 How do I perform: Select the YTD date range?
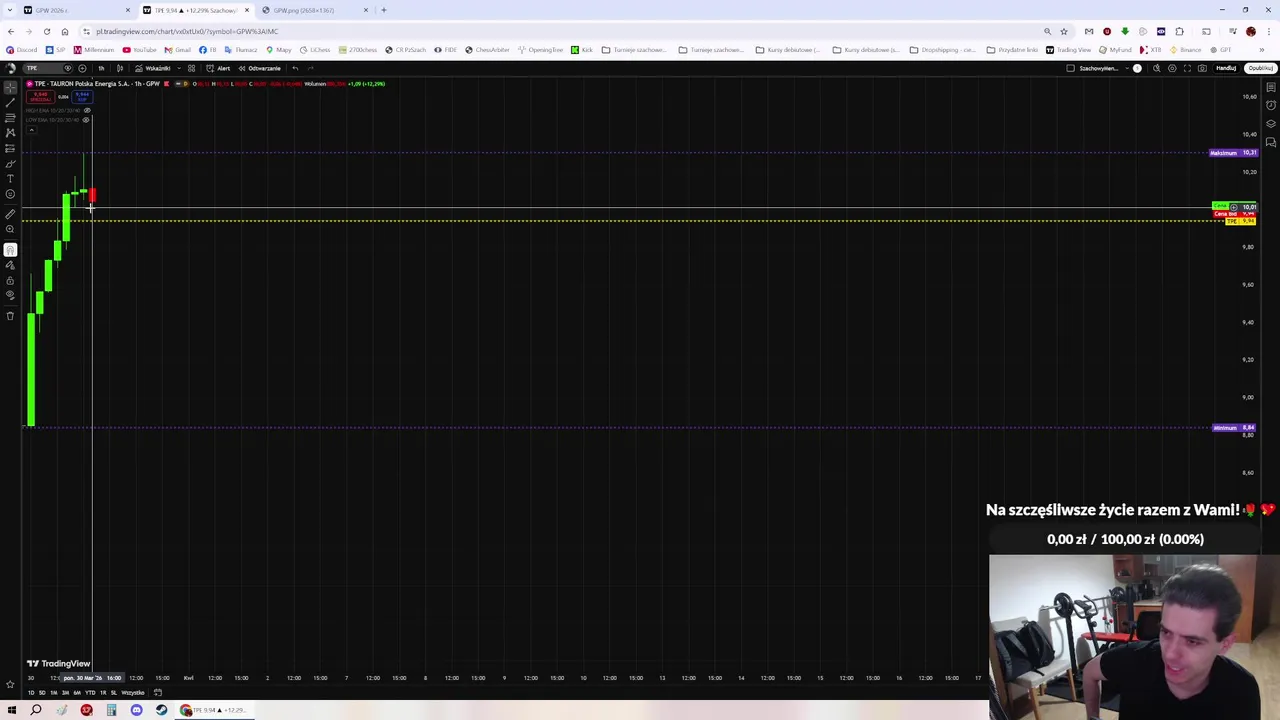point(90,693)
